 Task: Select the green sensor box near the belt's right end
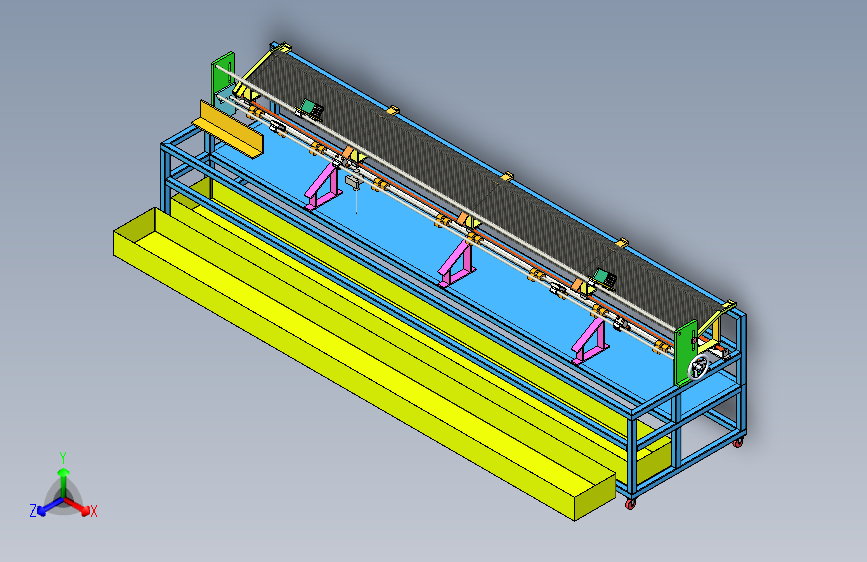point(604,277)
